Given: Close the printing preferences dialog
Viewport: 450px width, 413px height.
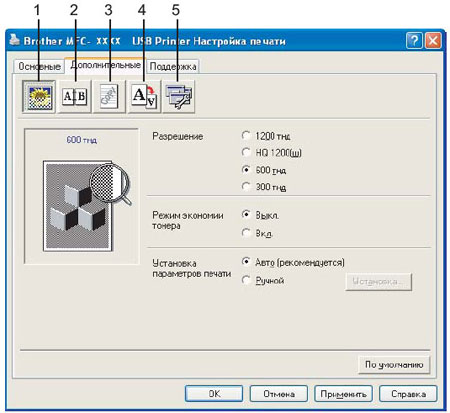Looking at the screenshot, I should [433, 41].
